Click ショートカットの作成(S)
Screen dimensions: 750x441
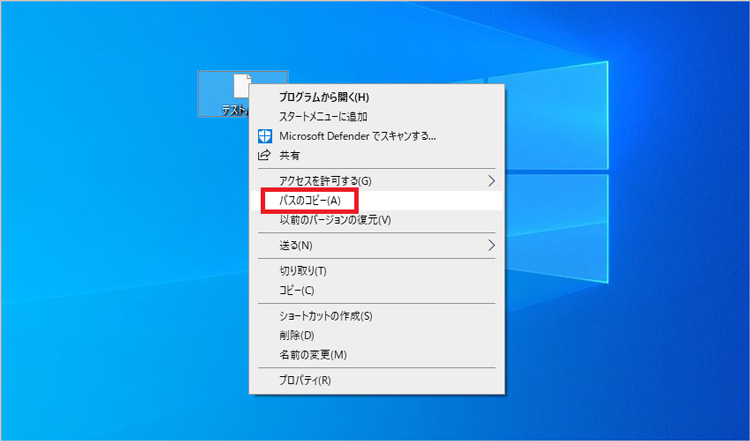pyautogui.click(x=376, y=316)
